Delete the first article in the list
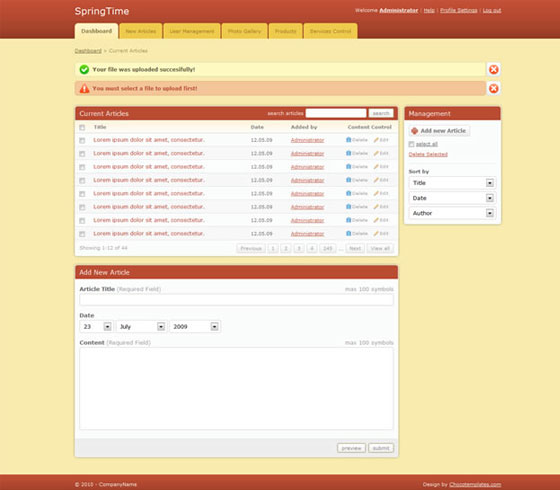The image size is (560, 490). 356,140
